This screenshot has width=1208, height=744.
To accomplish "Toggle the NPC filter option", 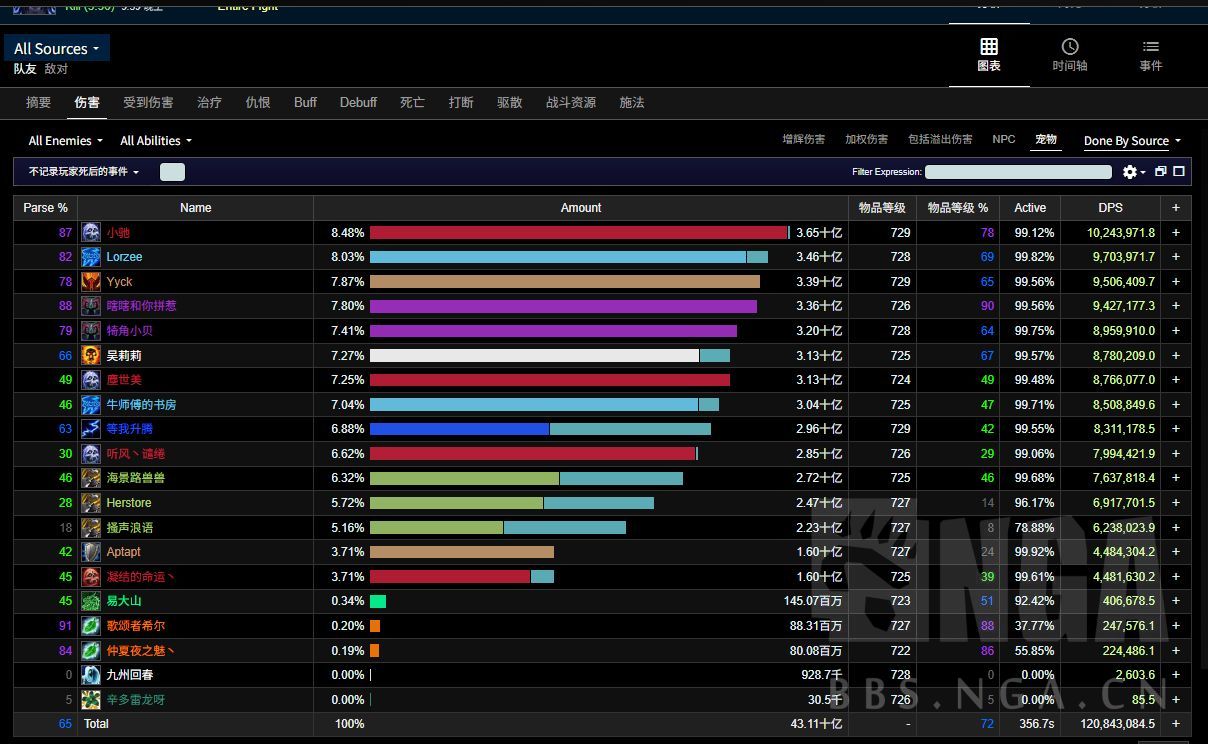I will coord(1003,140).
